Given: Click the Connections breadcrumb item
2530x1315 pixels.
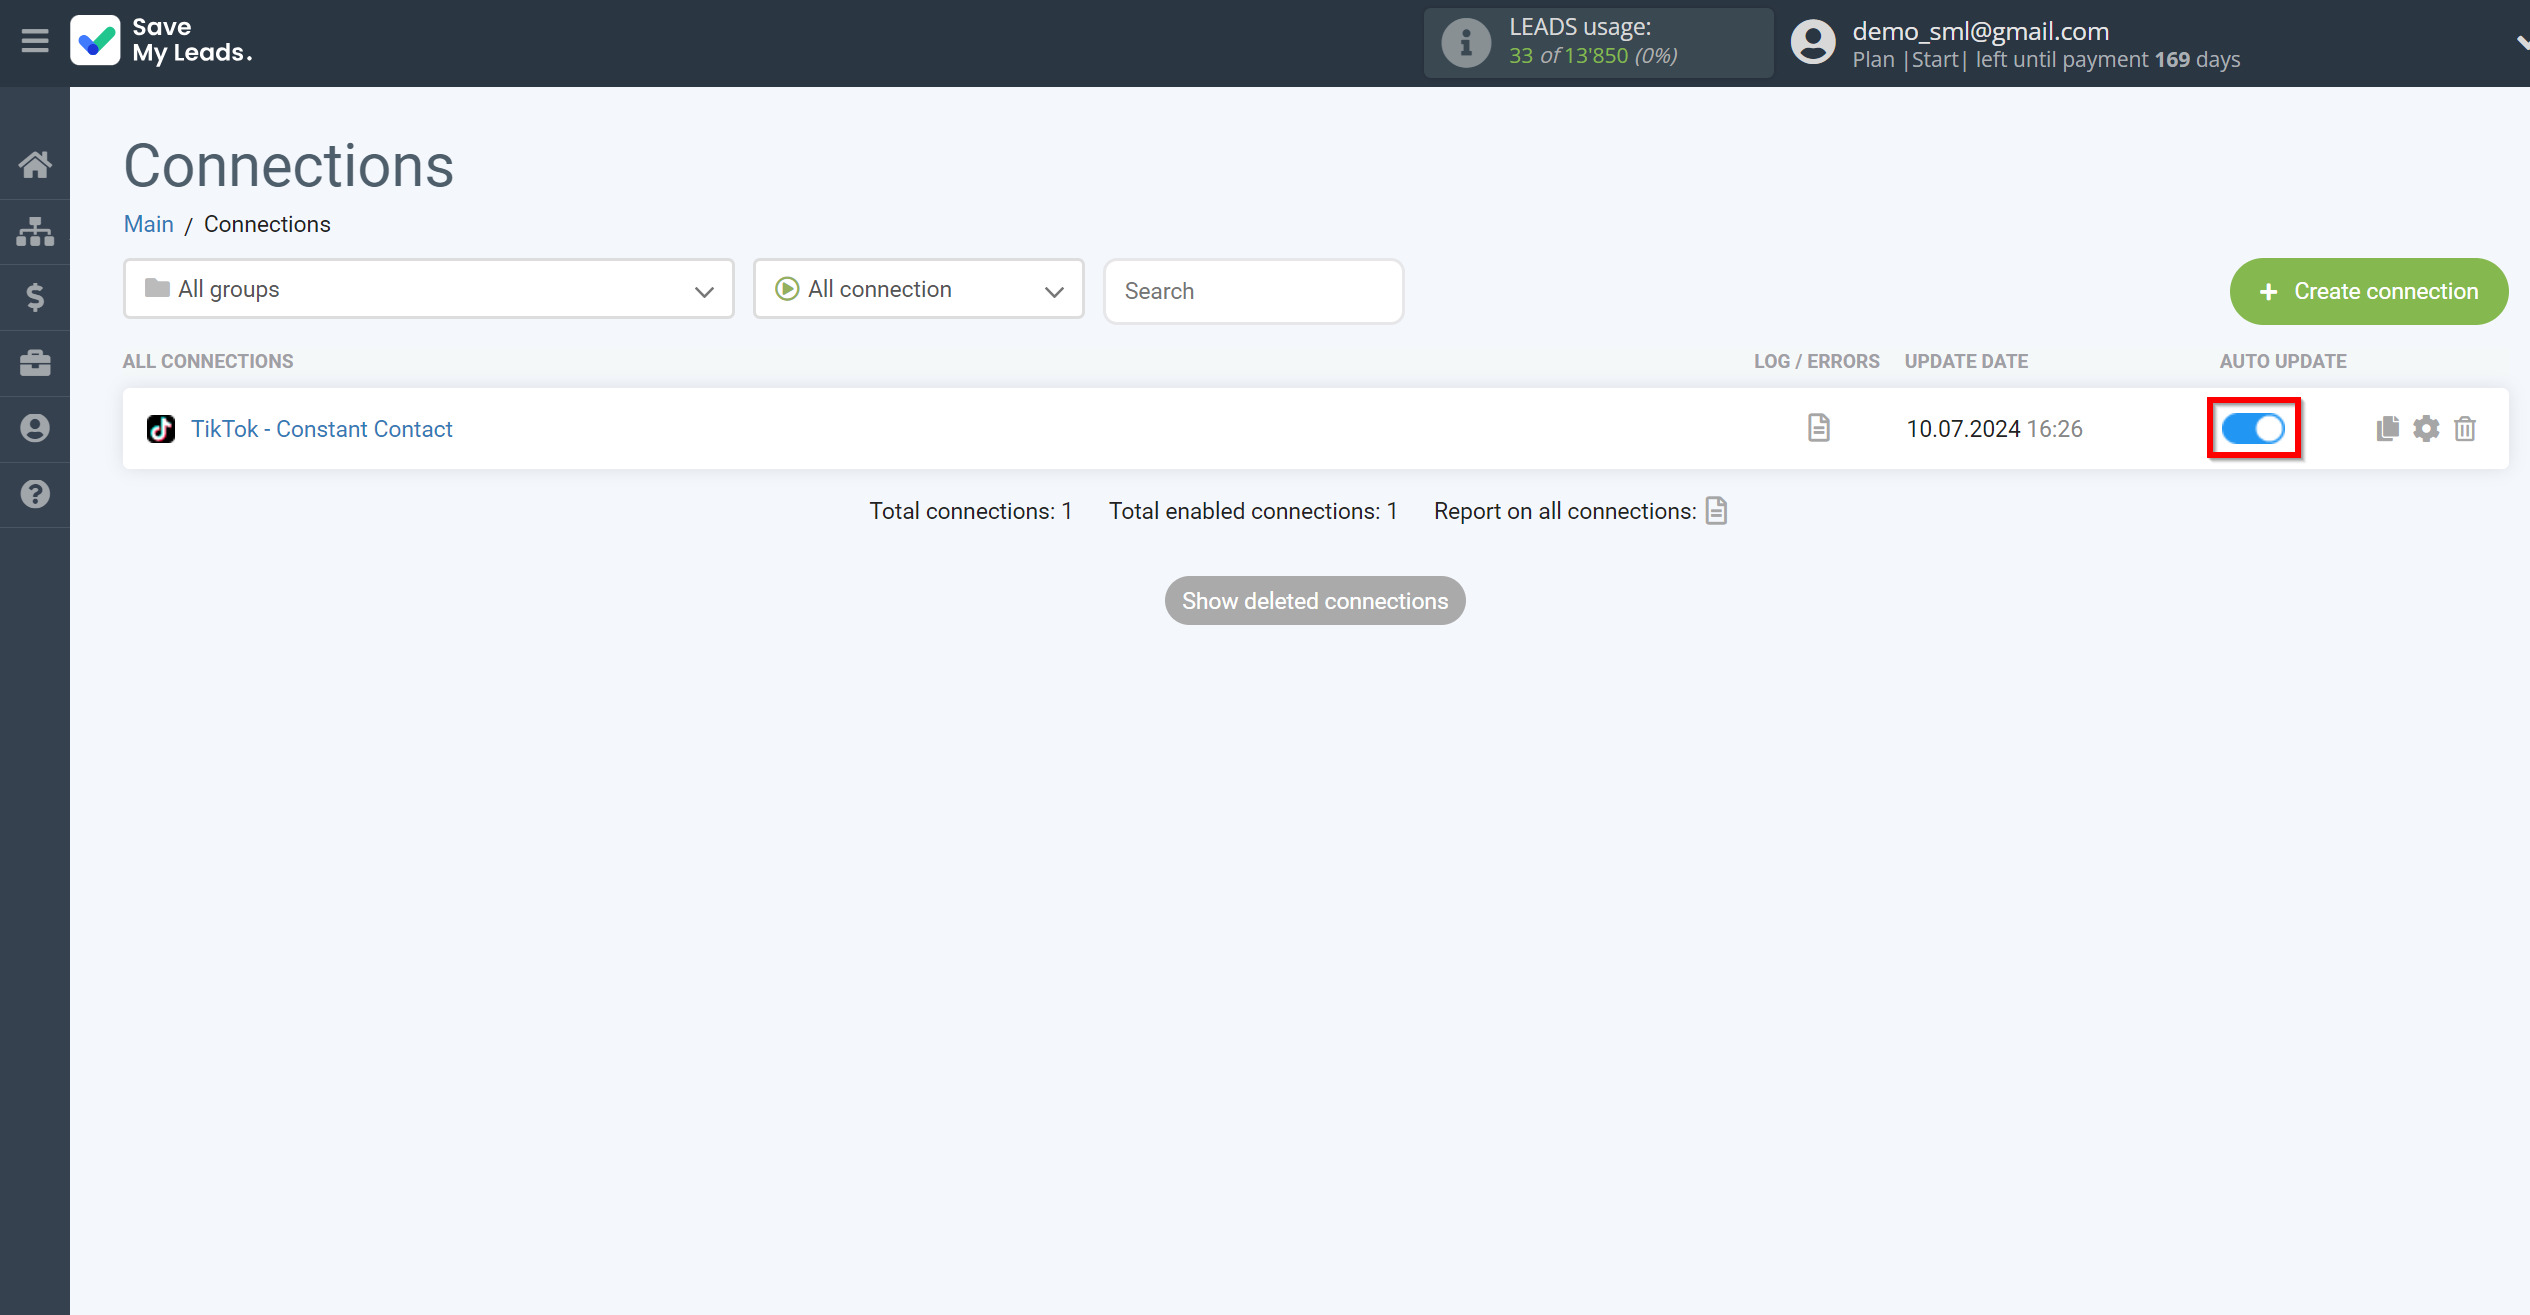Looking at the screenshot, I should coord(268,223).
